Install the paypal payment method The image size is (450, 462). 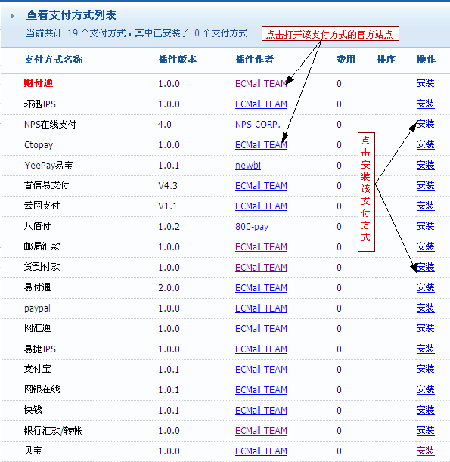[x=425, y=308]
